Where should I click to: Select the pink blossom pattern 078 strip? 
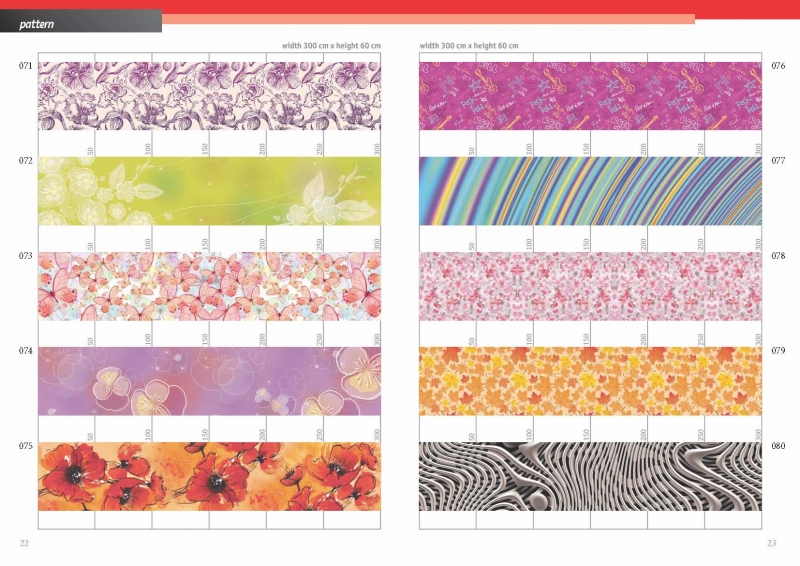click(590, 286)
